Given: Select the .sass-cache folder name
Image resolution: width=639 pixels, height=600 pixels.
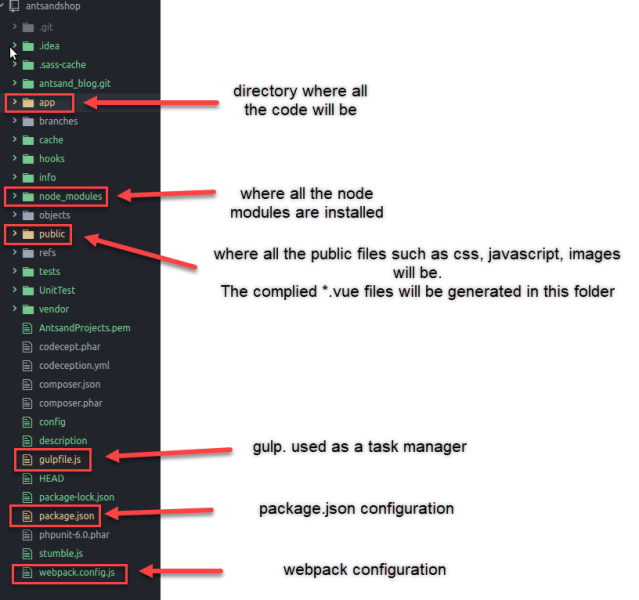Looking at the screenshot, I should tap(62, 65).
